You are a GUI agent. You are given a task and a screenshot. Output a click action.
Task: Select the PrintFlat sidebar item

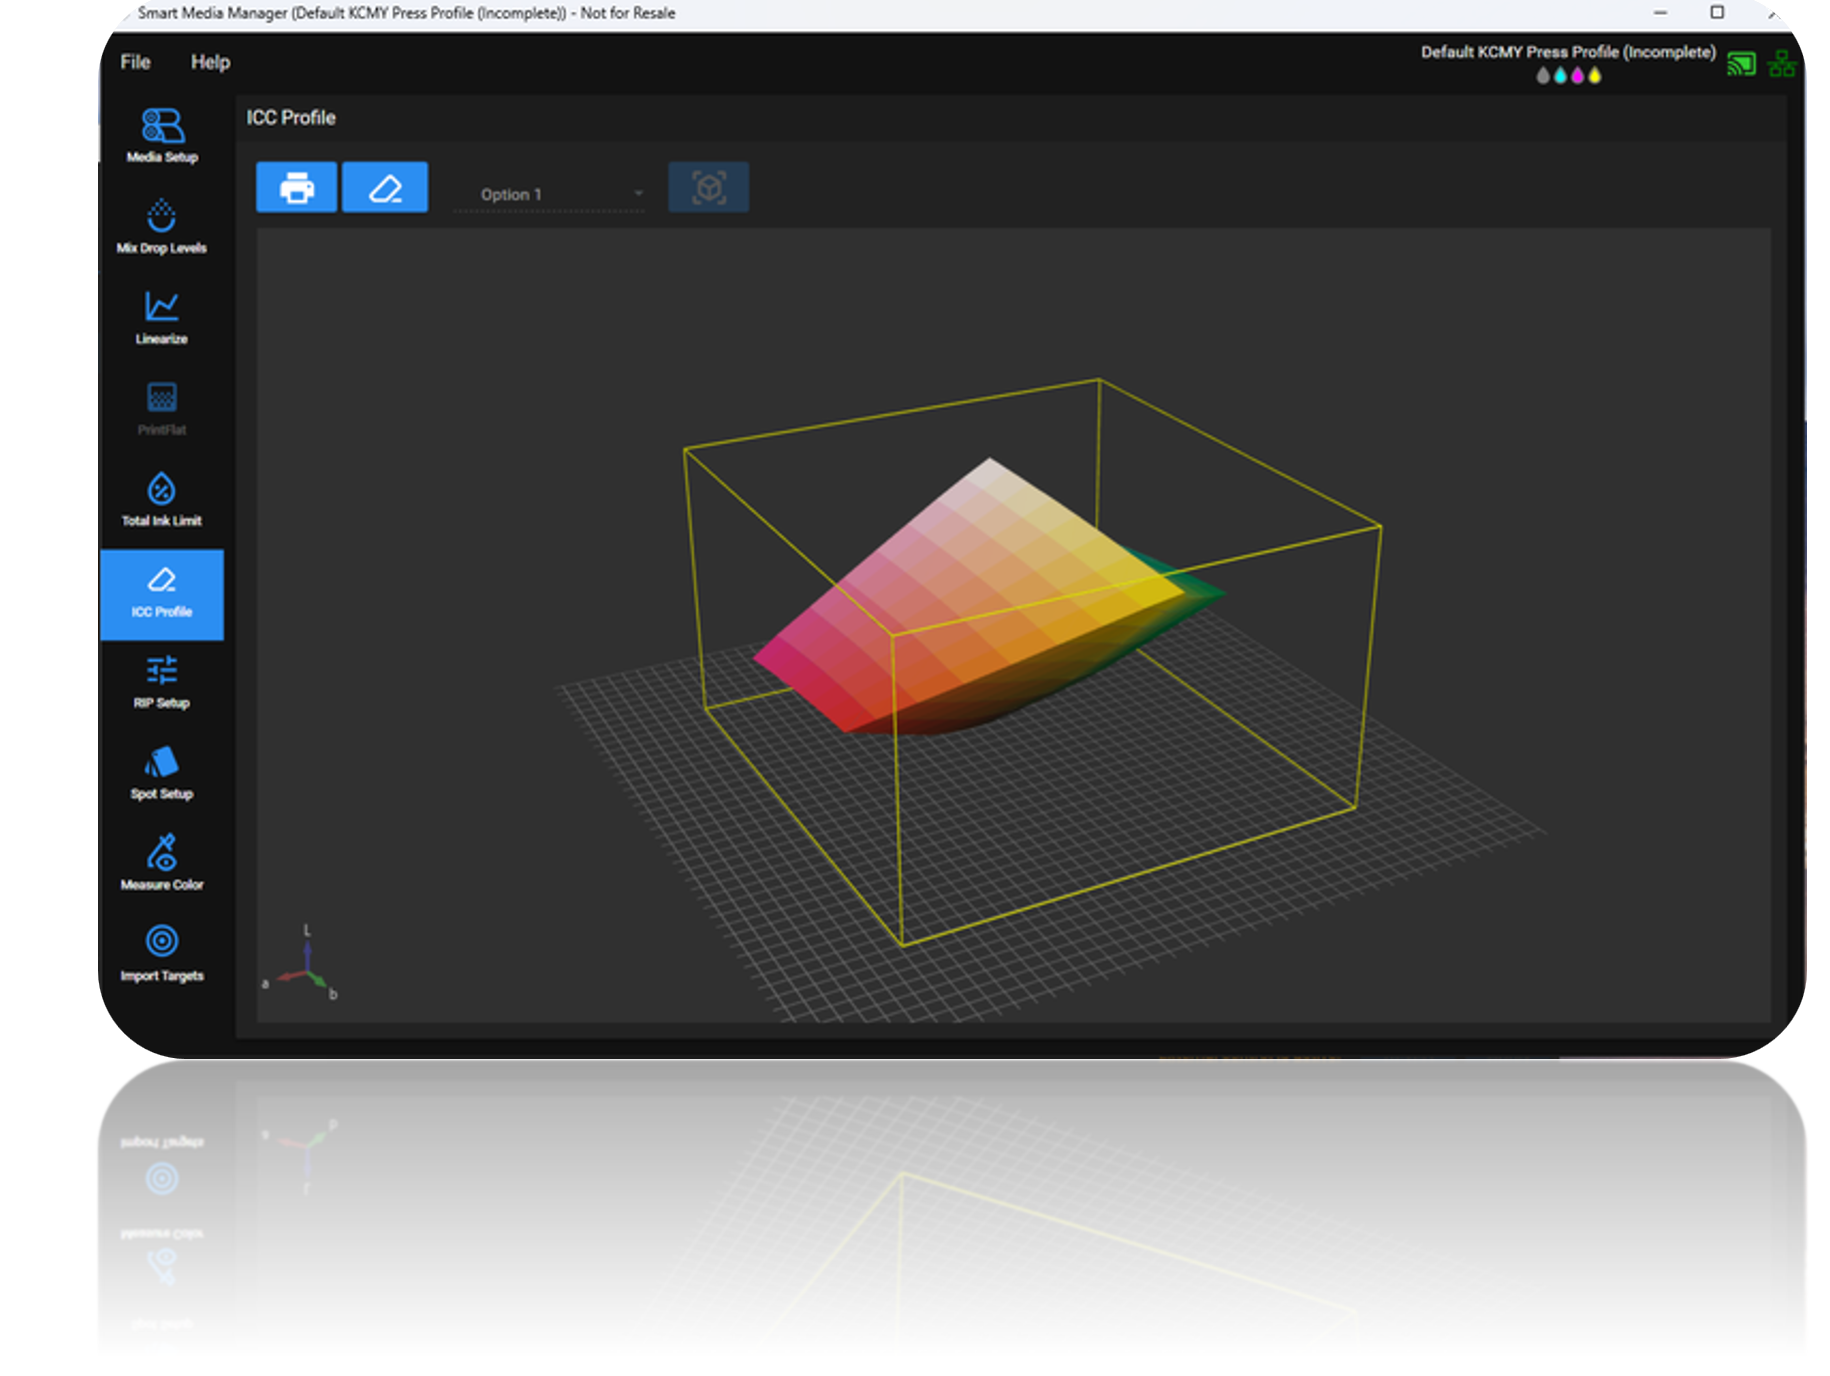(162, 409)
